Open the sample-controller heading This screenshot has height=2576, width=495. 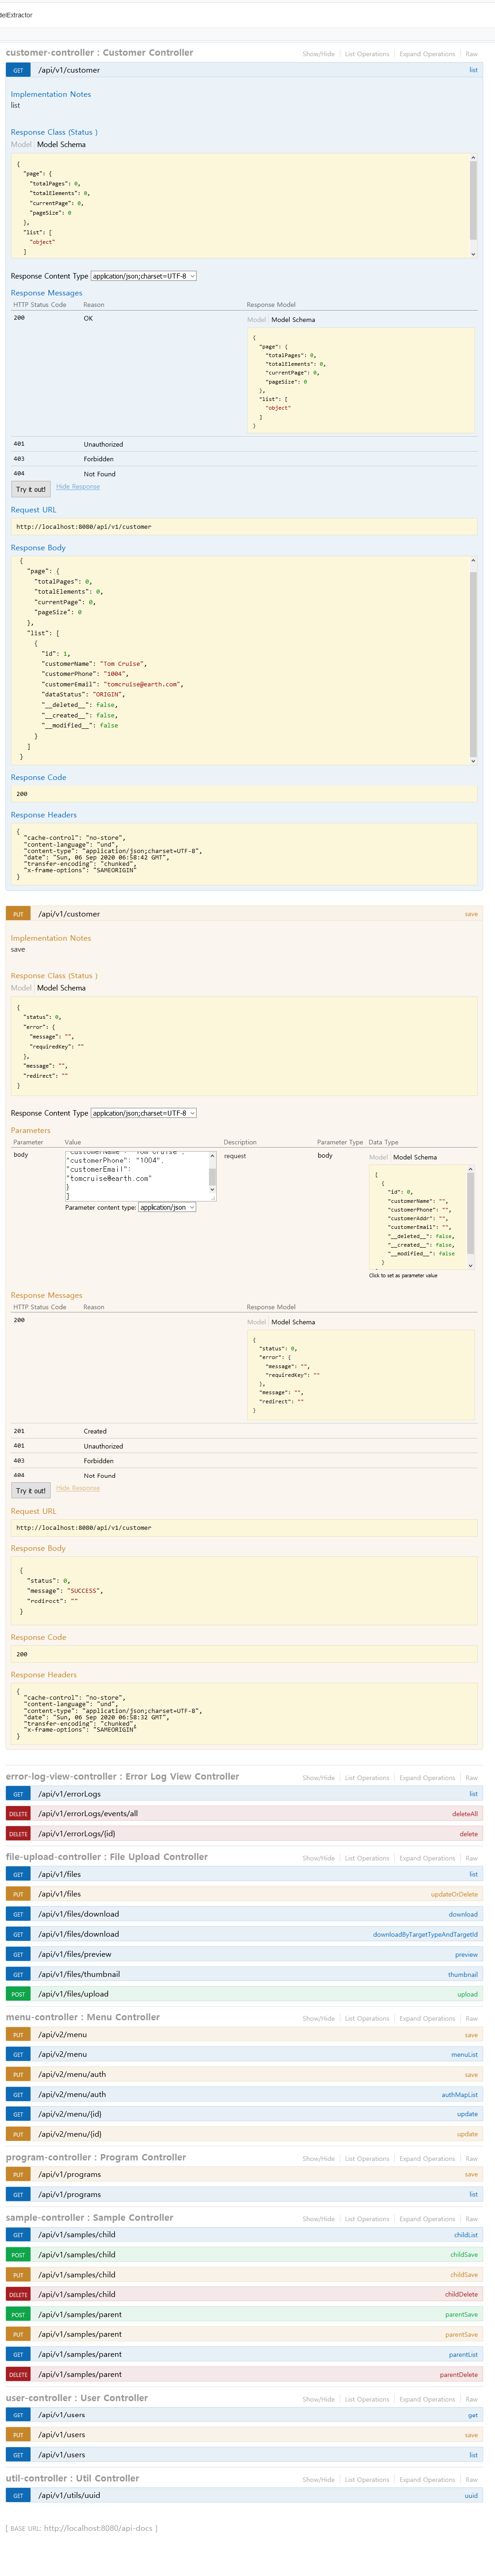coord(89,2217)
